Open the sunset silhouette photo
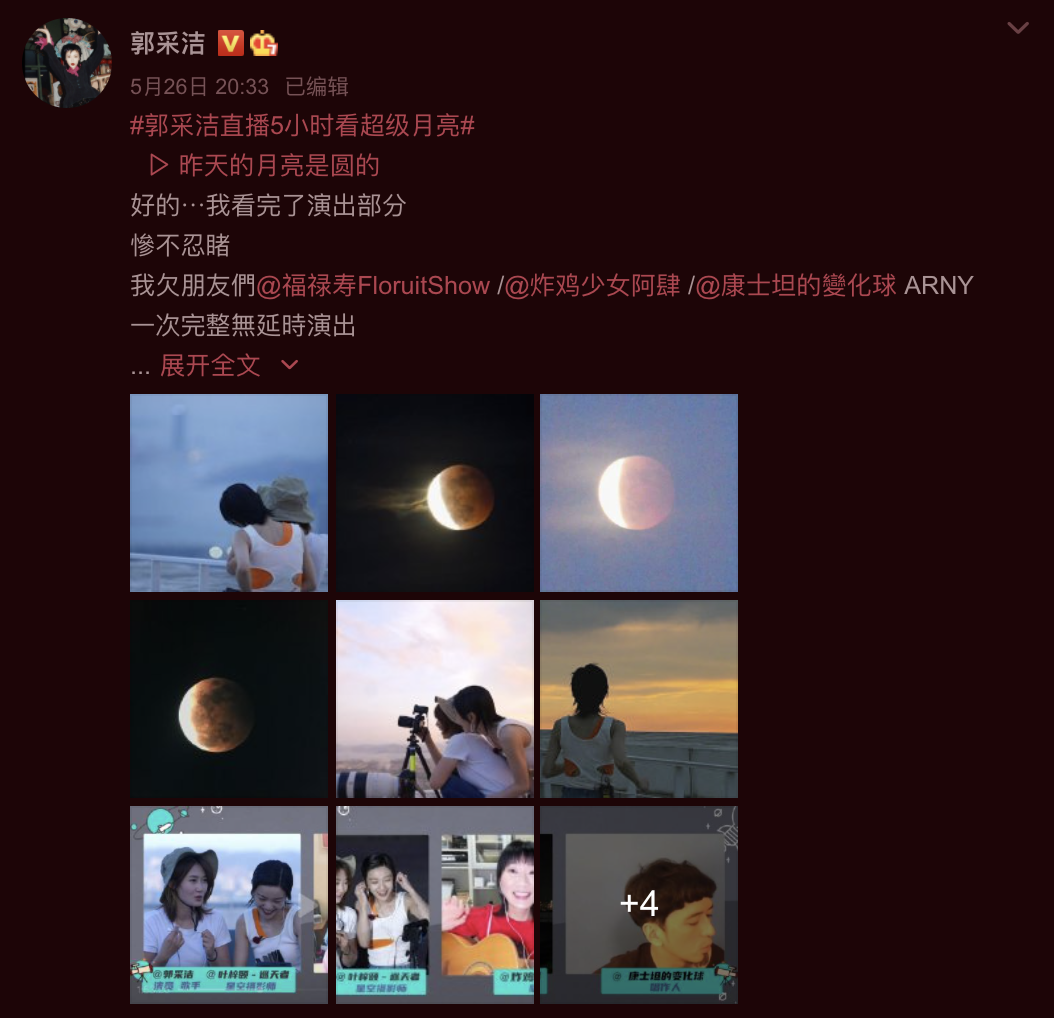This screenshot has width=1054, height=1018. point(639,699)
